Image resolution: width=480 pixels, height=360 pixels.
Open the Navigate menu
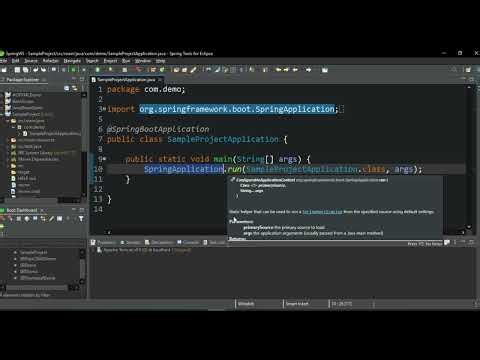pyautogui.click(x=72, y=61)
